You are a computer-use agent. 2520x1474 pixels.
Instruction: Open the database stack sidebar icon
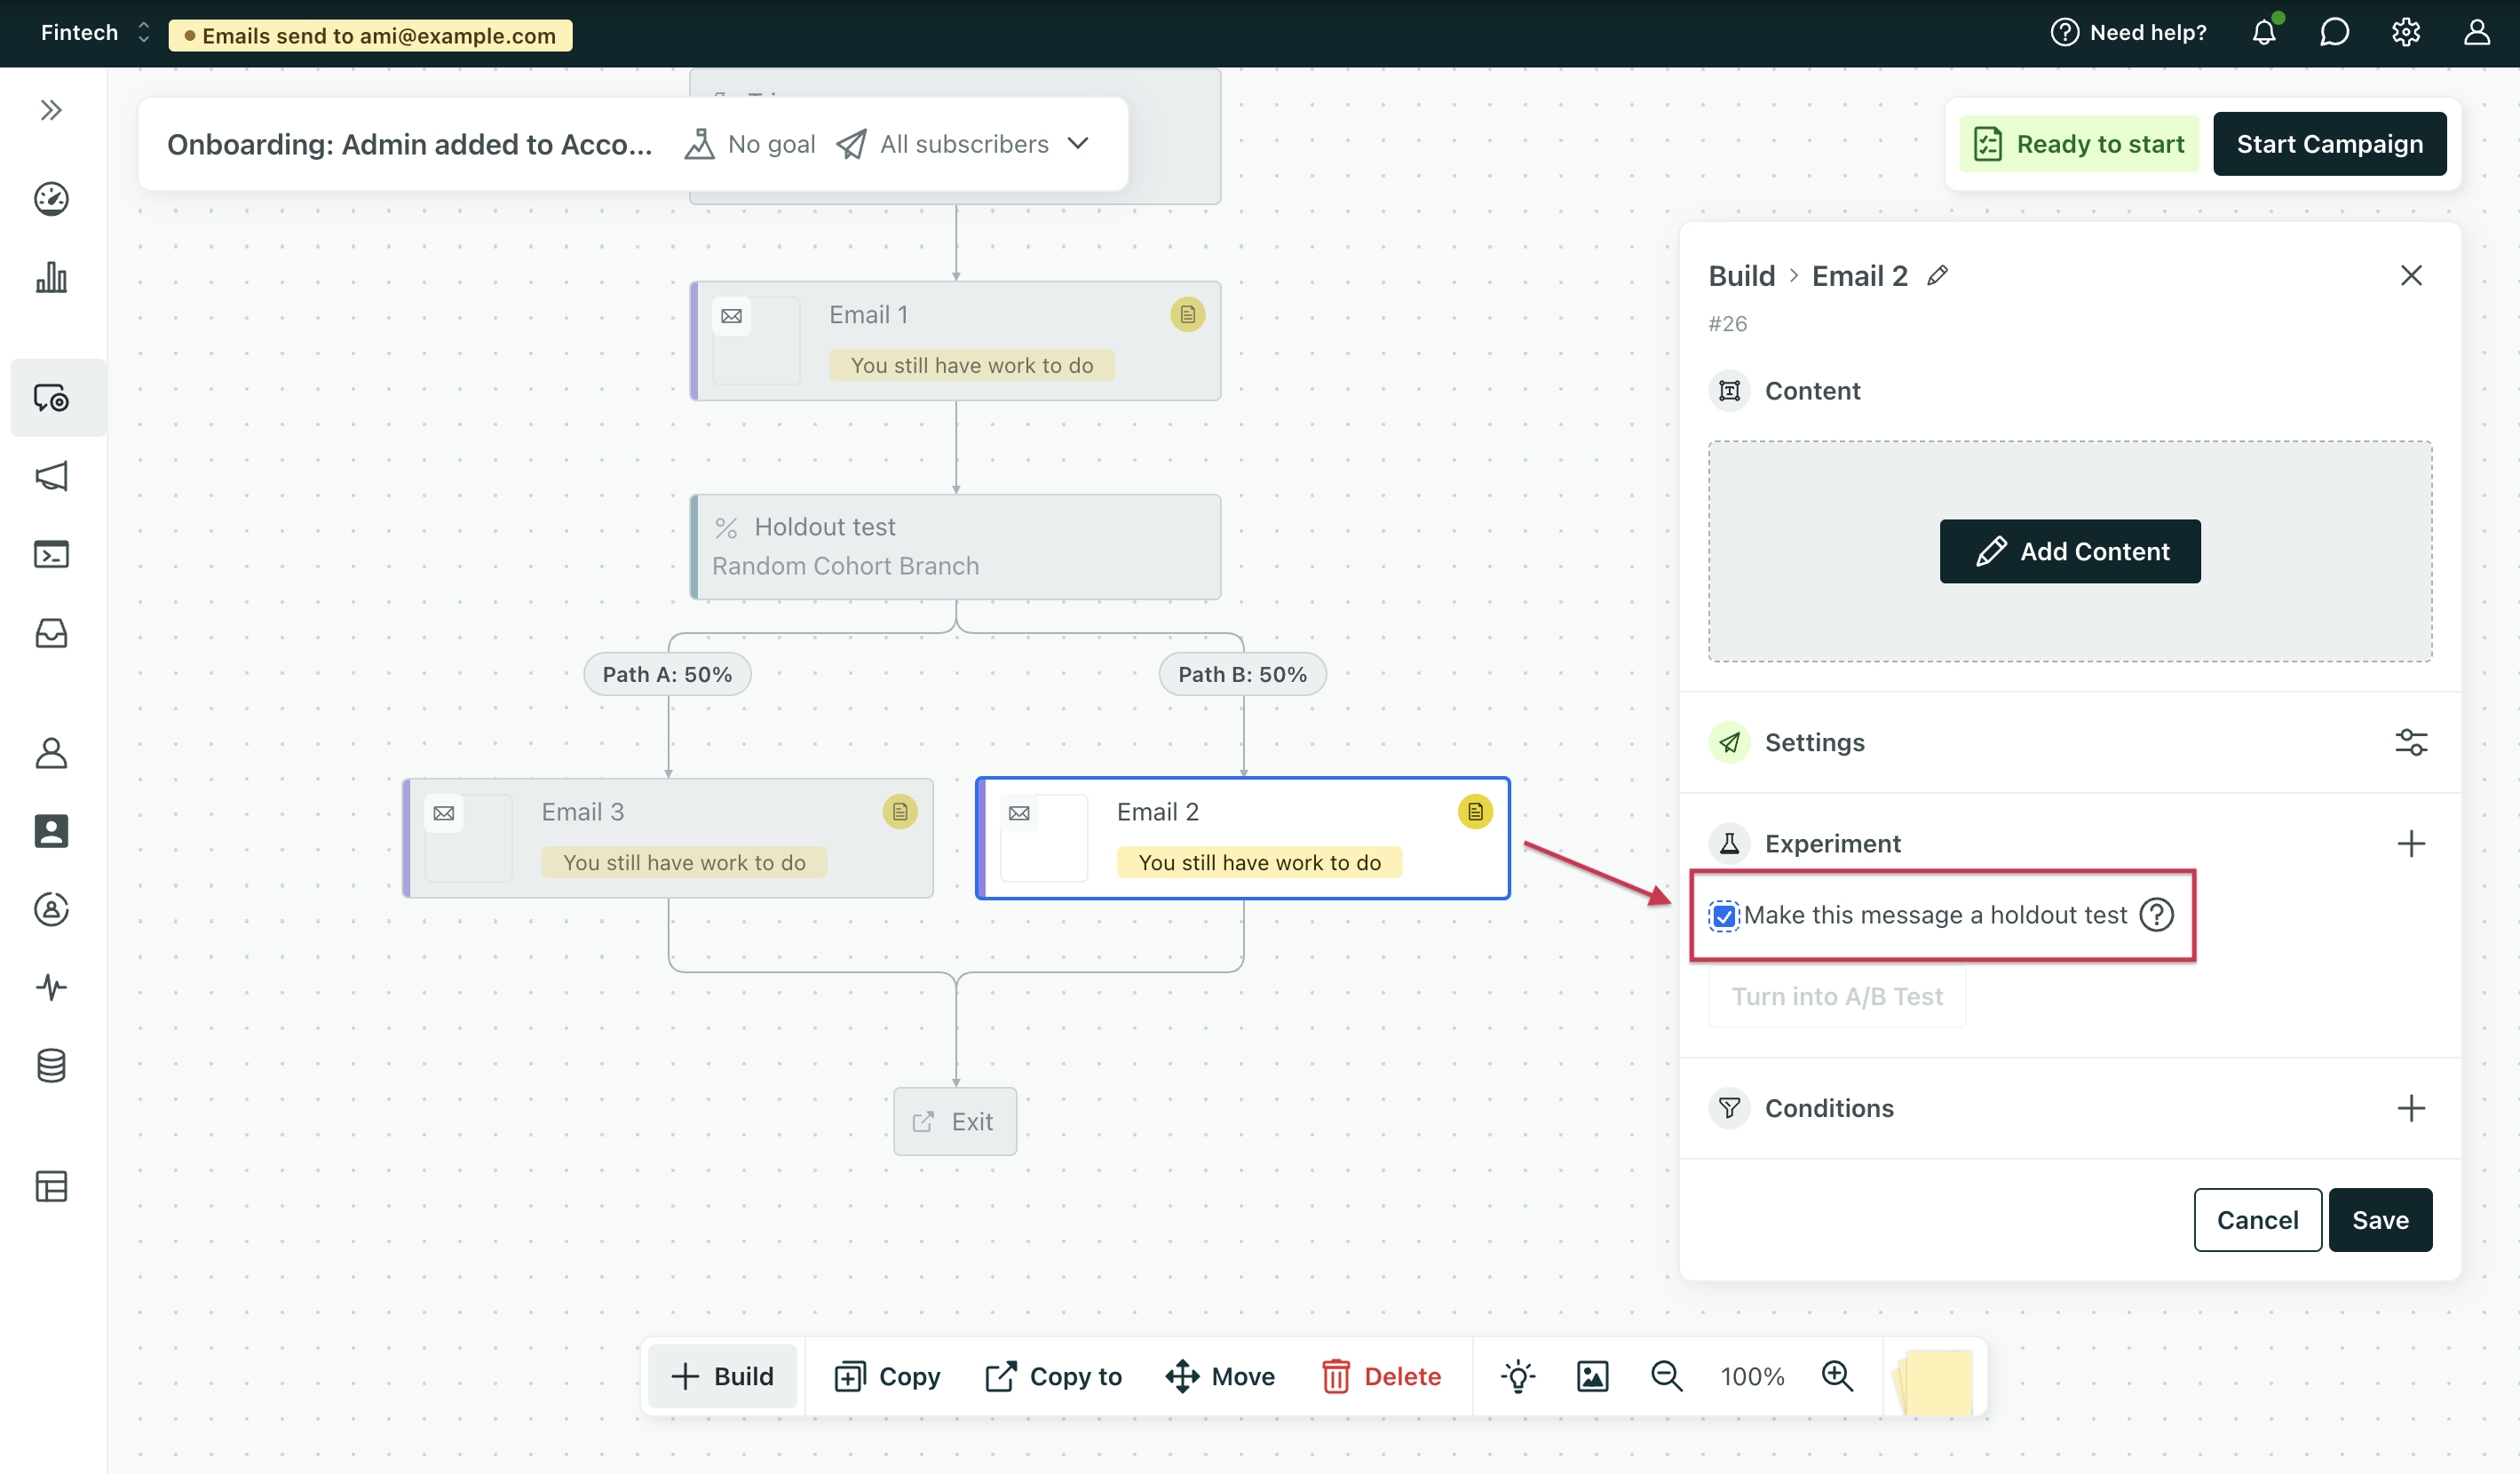point(51,1066)
